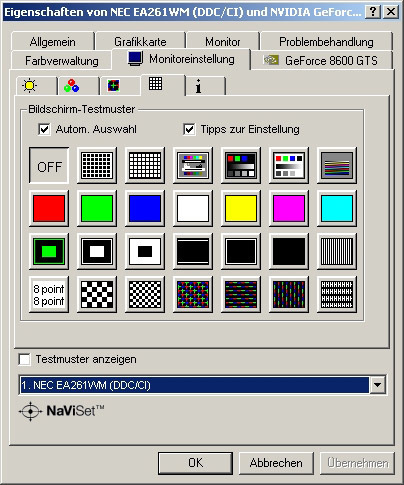This screenshot has height=485, width=404.
Task: Select the white-on-black fine grid pattern
Action: click(x=97, y=165)
